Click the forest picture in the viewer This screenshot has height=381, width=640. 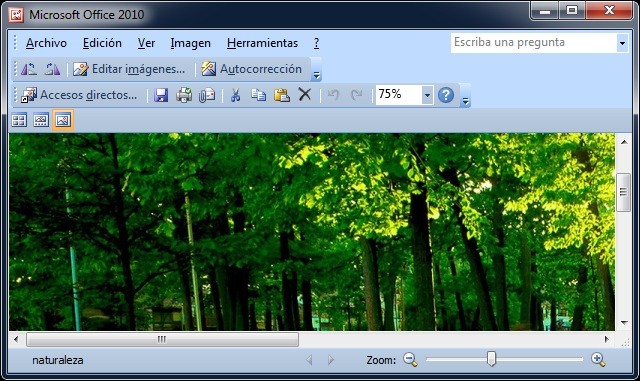pyautogui.click(x=312, y=232)
